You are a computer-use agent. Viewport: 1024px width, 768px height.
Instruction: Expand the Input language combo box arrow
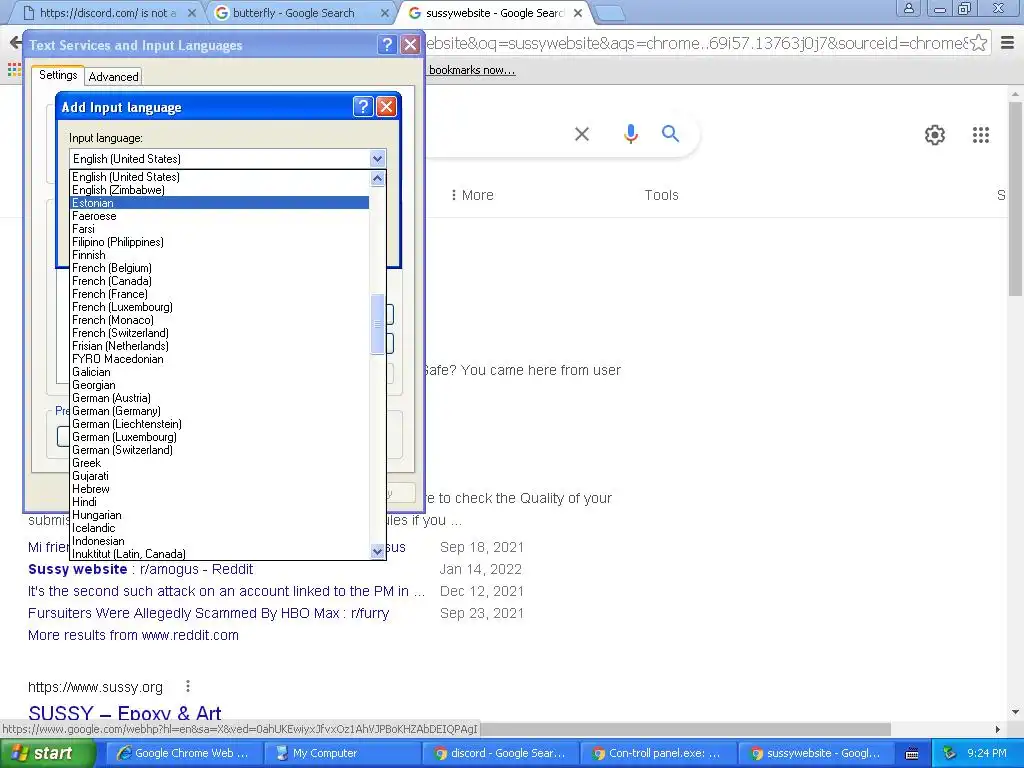(377, 159)
